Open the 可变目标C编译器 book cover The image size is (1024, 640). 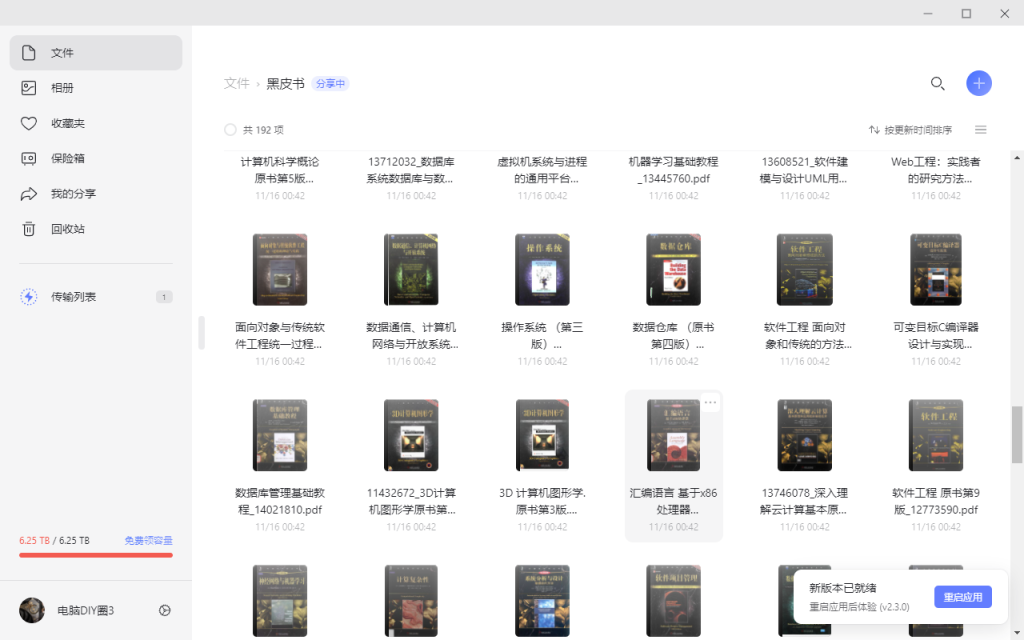(936, 270)
